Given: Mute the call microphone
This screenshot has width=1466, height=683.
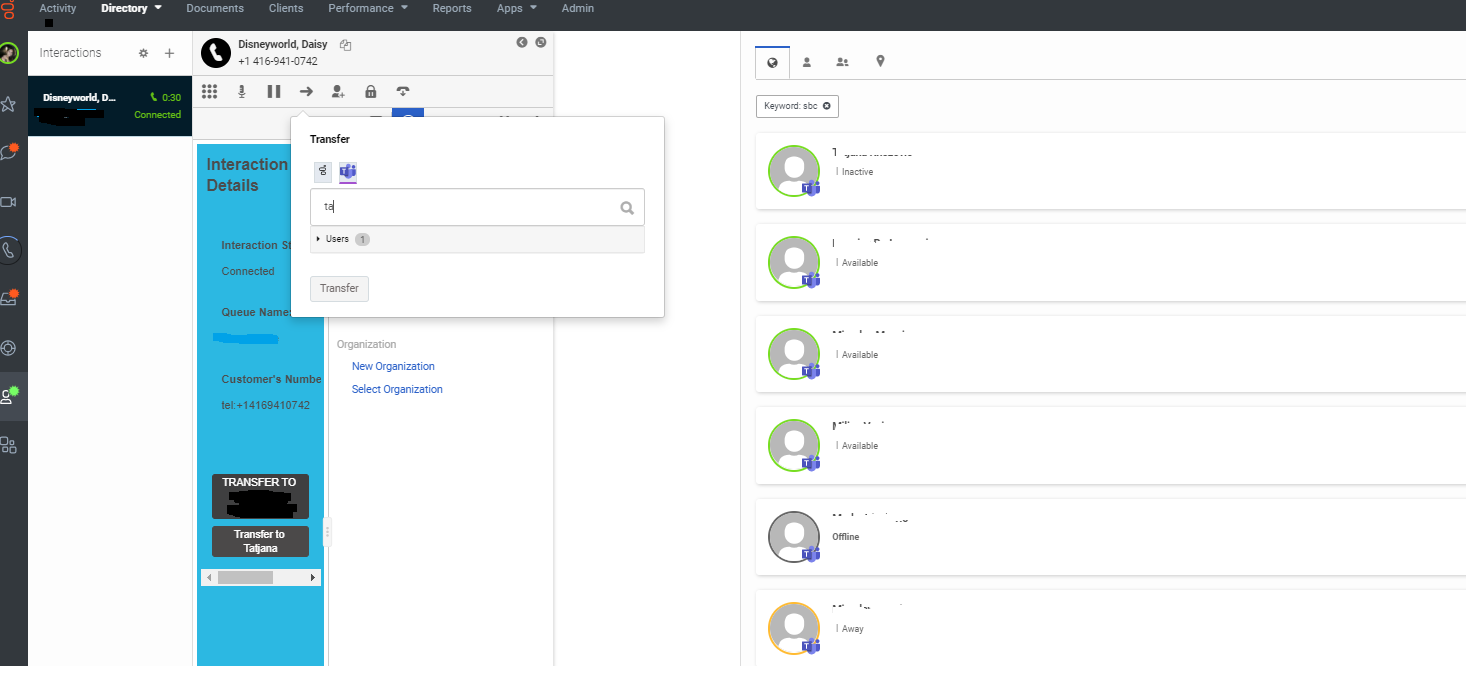Looking at the screenshot, I should coord(242,92).
